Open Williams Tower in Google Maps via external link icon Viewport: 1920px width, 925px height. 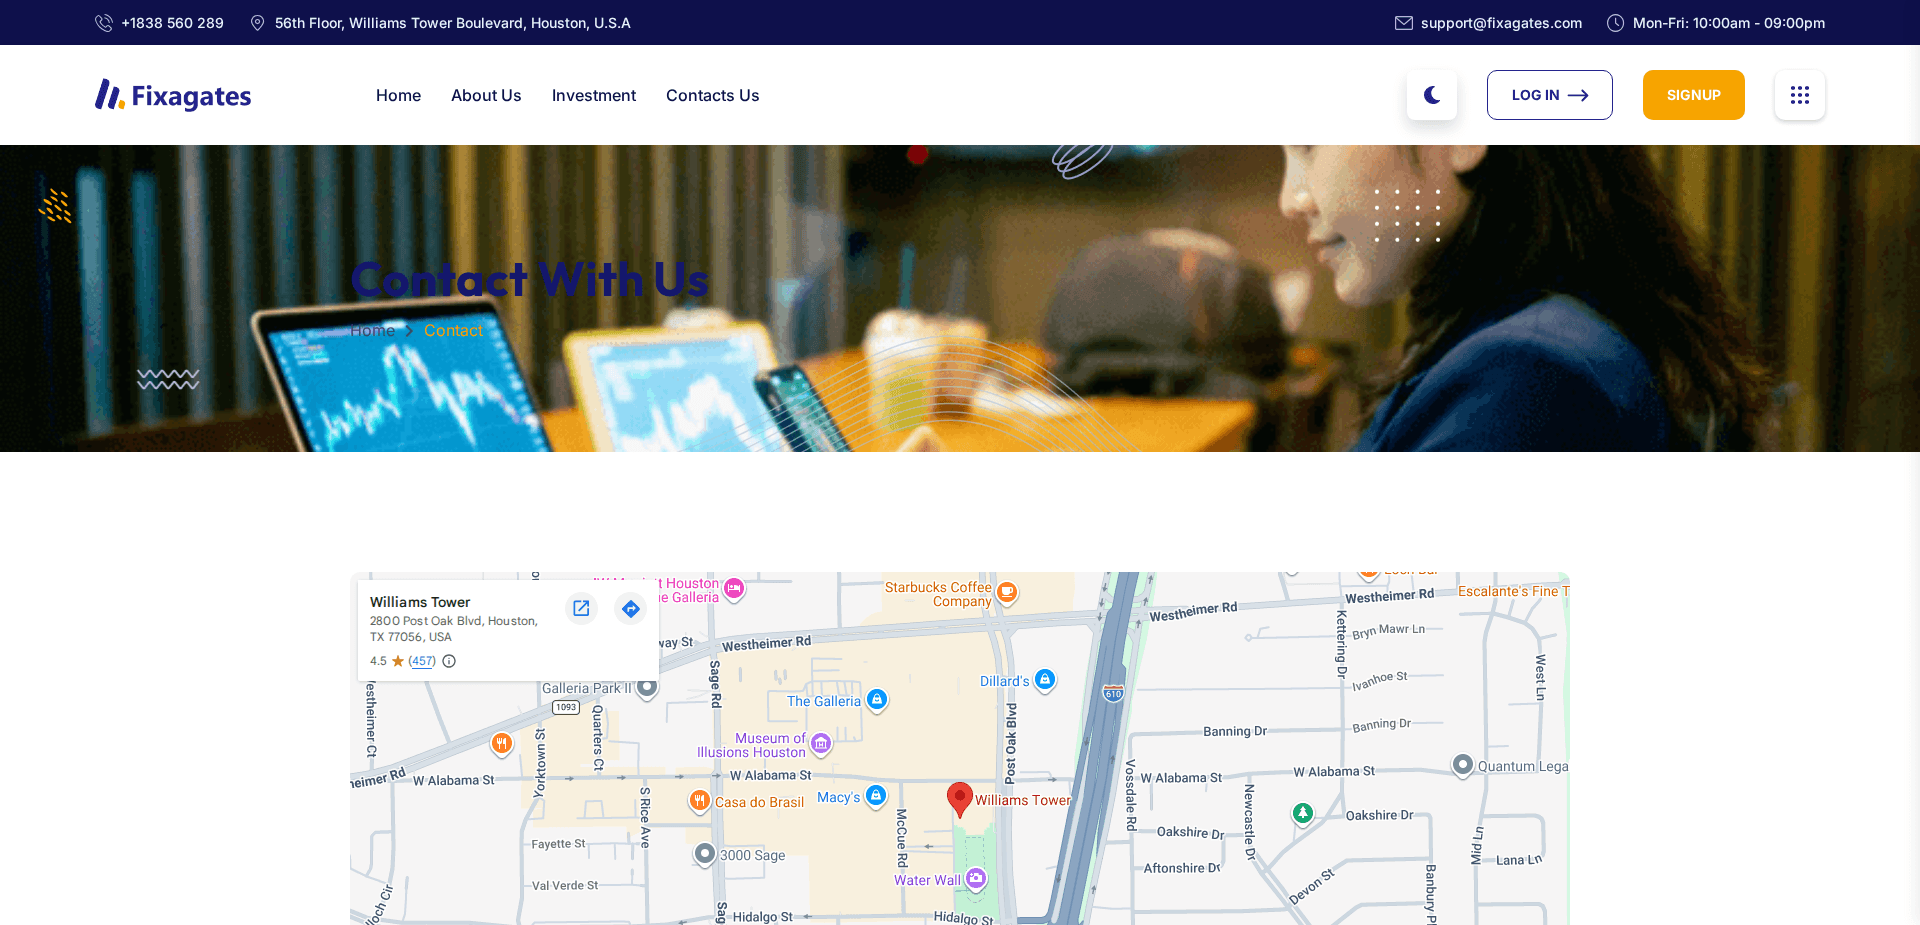pyautogui.click(x=581, y=608)
